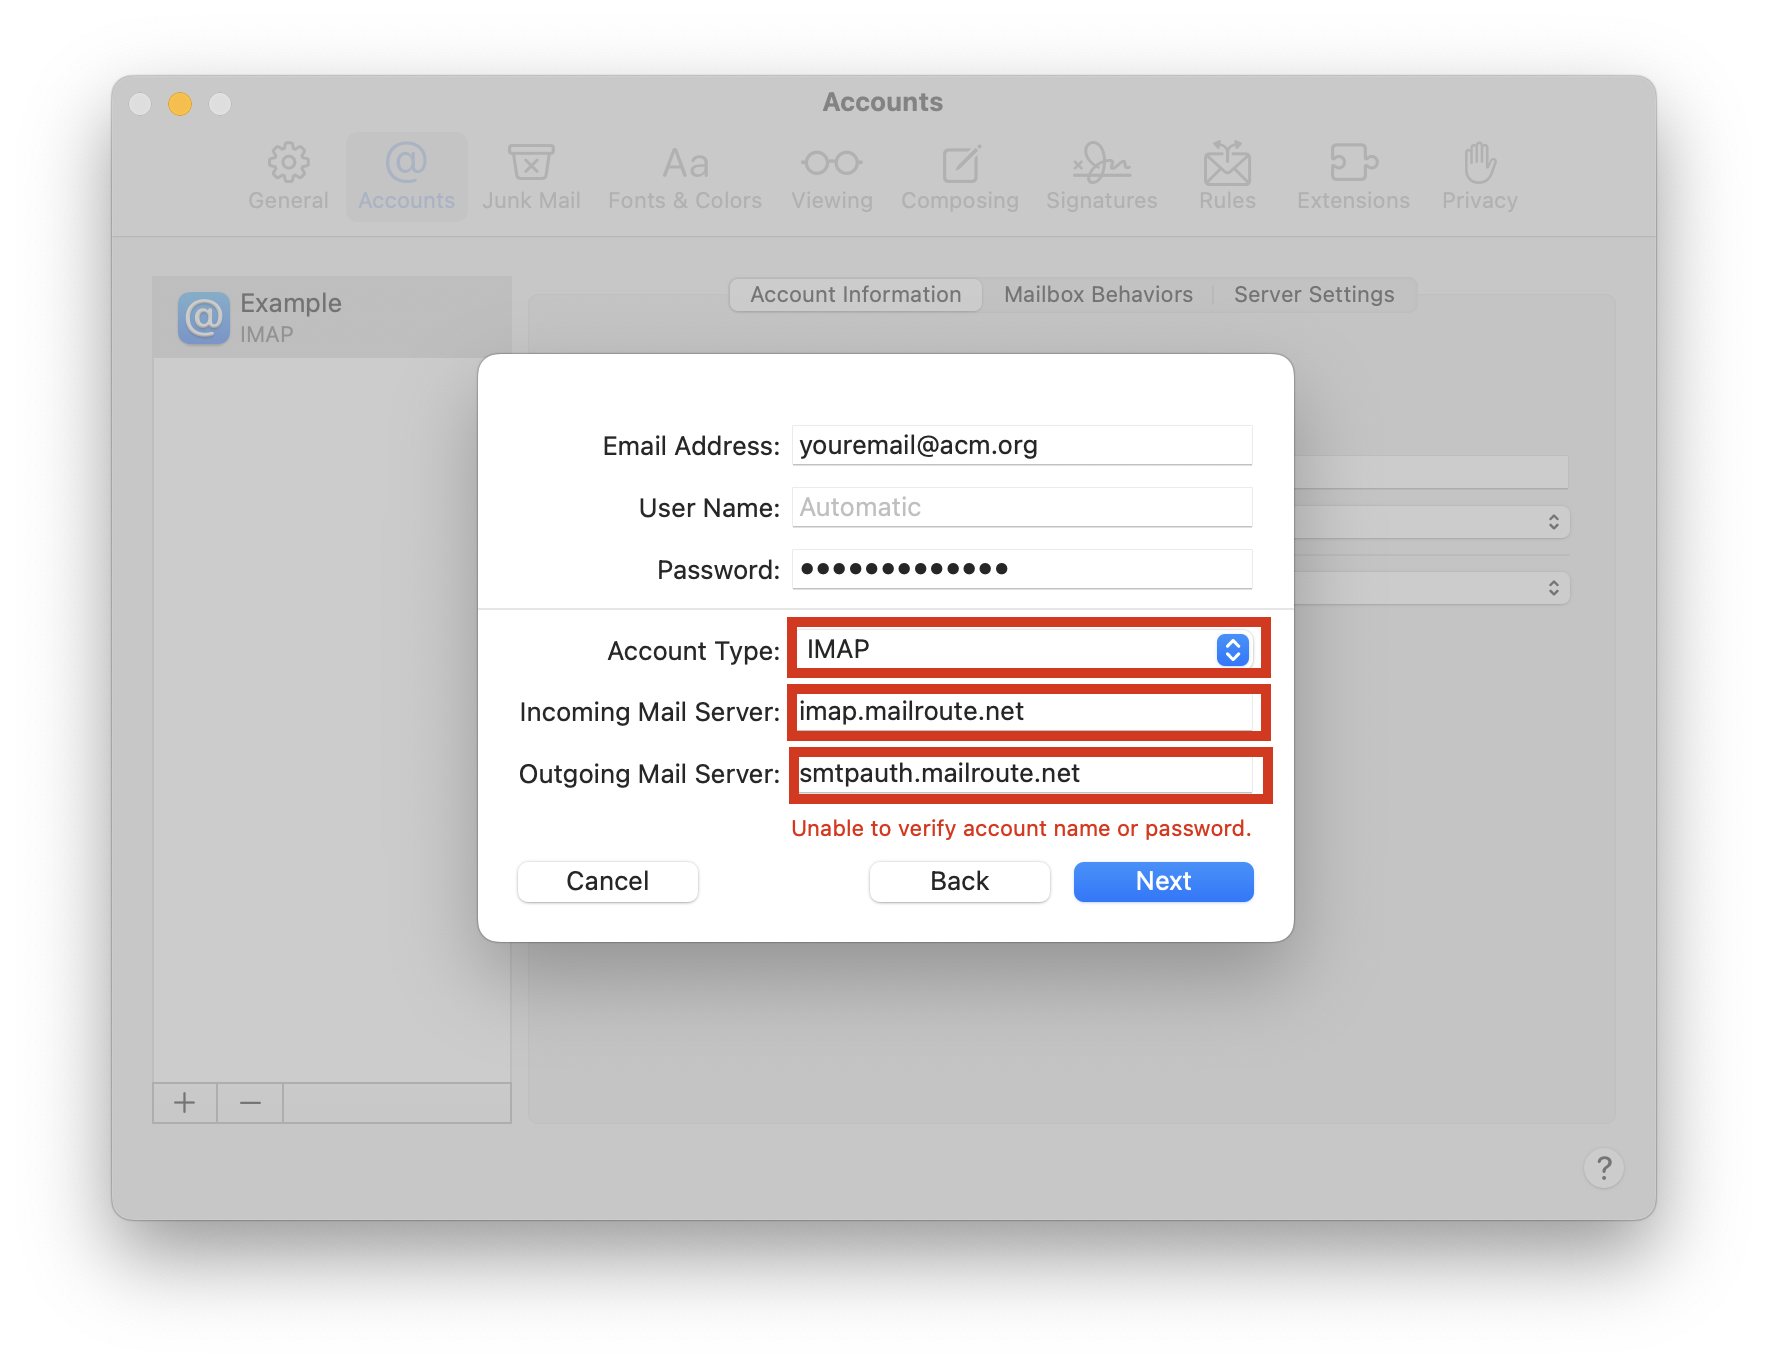Click the User Name field
This screenshot has width=1768, height=1368.
point(1022,507)
